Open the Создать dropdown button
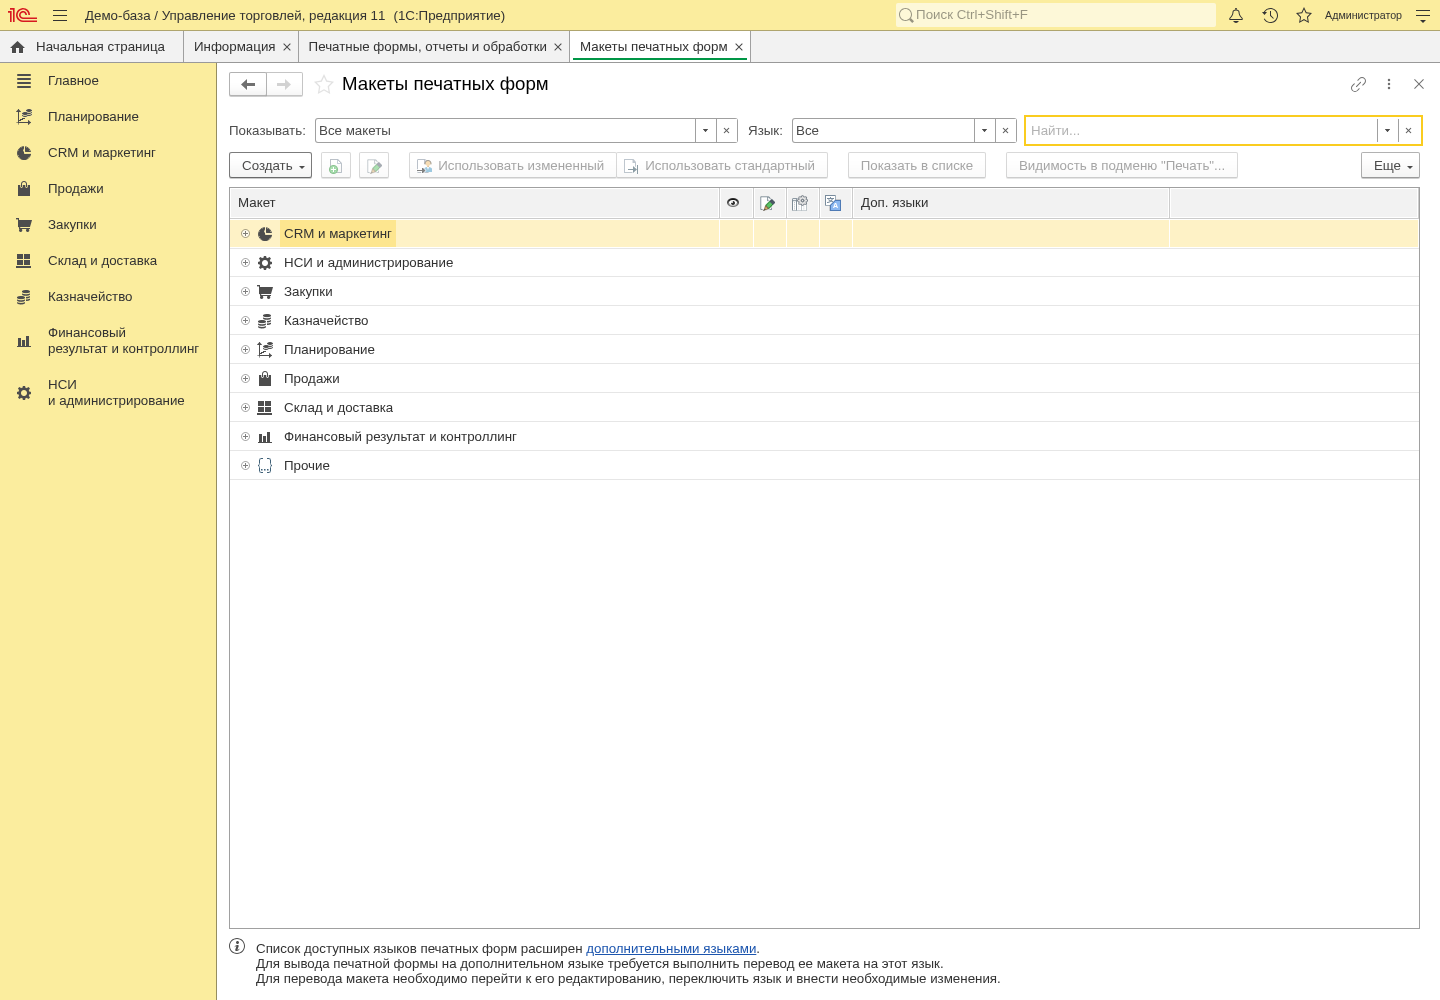This screenshot has width=1440, height=1000. click(270, 166)
